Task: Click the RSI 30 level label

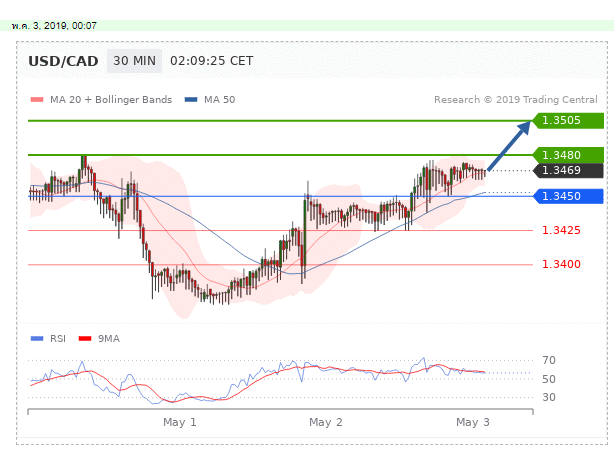Action: (x=549, y=398)
